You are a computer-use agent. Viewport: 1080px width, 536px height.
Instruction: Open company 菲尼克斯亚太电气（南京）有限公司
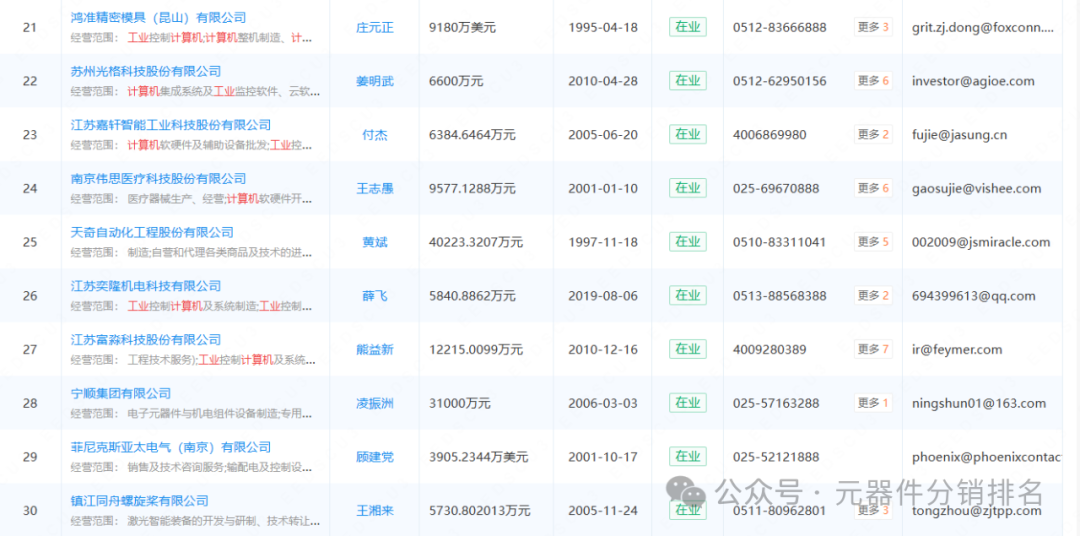click(171, 448)
